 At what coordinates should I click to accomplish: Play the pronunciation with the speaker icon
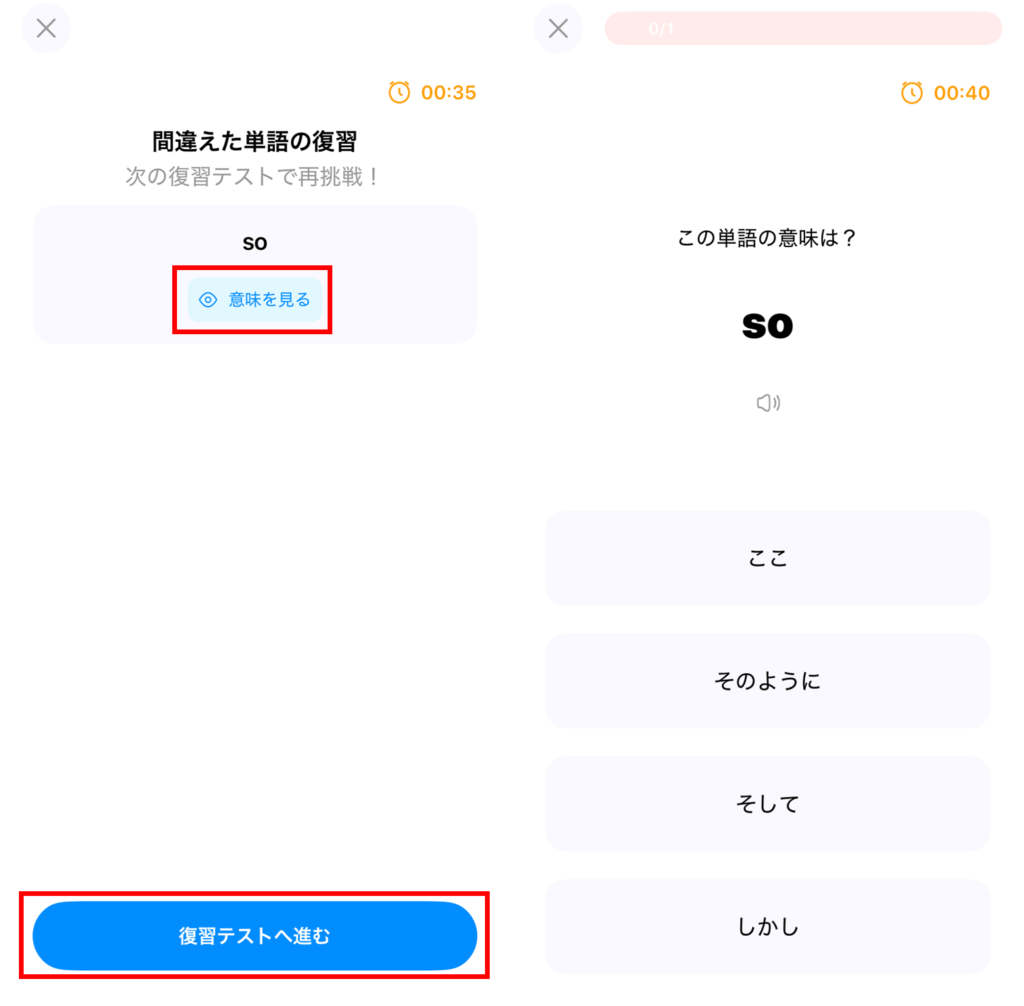coord(767,403)
